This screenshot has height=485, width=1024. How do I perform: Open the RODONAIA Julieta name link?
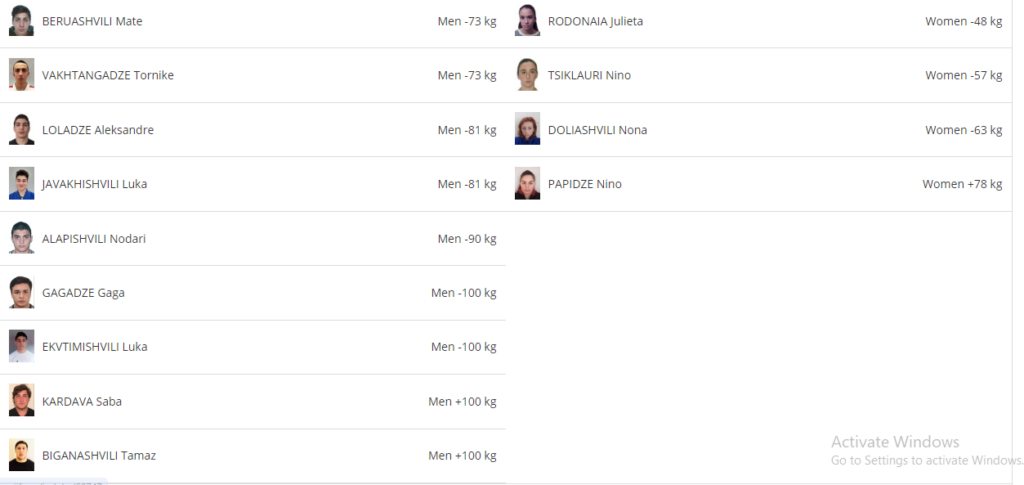tap(596, 21)
